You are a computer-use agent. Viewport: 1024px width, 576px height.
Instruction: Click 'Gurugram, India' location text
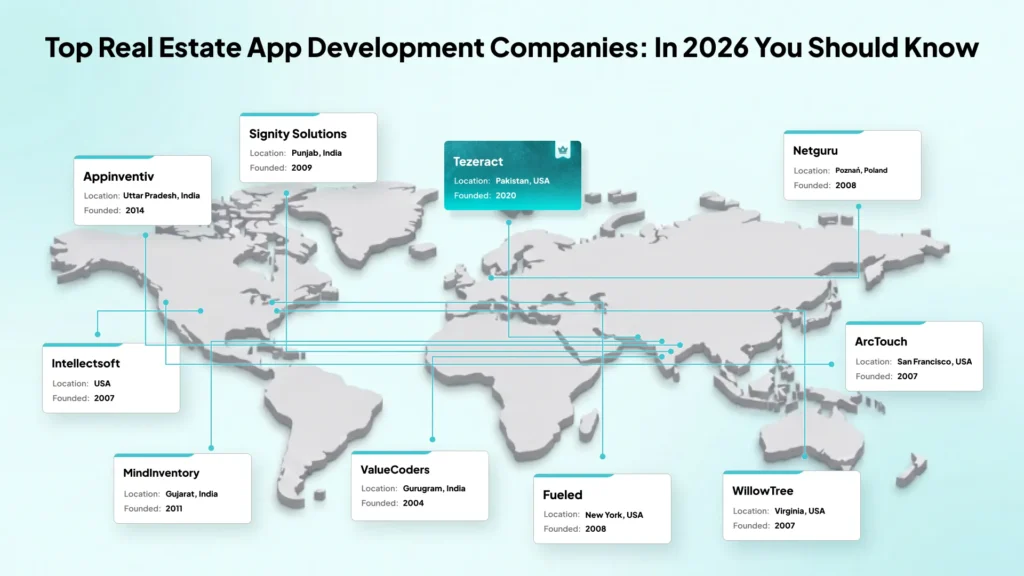coord(434,488)
